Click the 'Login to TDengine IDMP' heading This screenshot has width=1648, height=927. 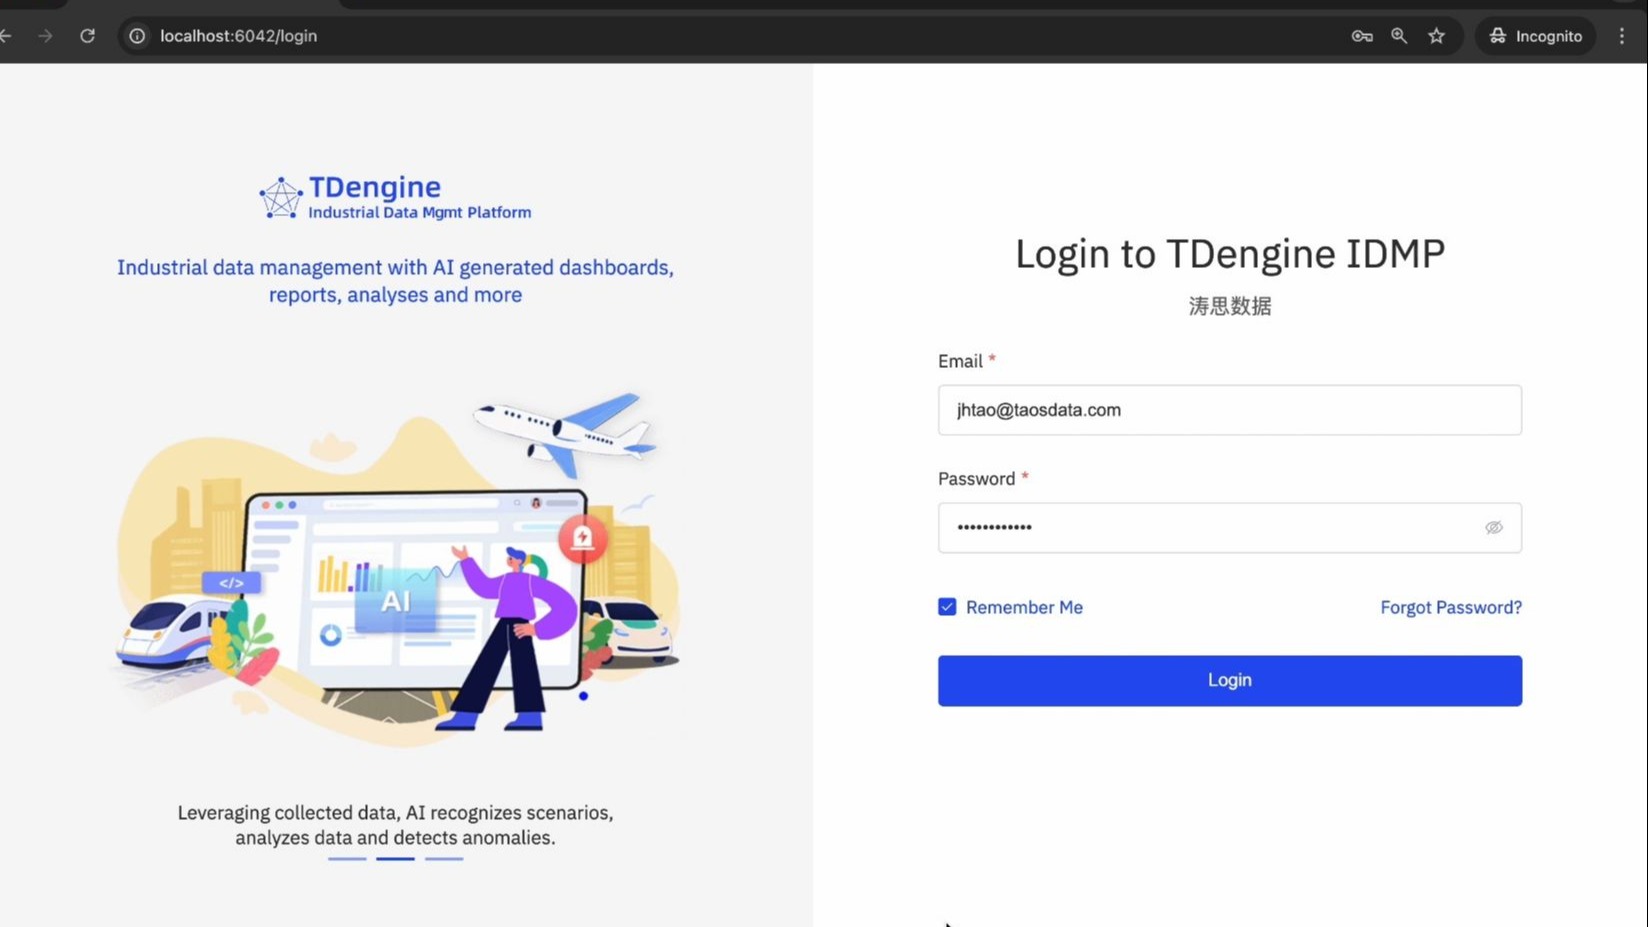[x=1229, y=253]
